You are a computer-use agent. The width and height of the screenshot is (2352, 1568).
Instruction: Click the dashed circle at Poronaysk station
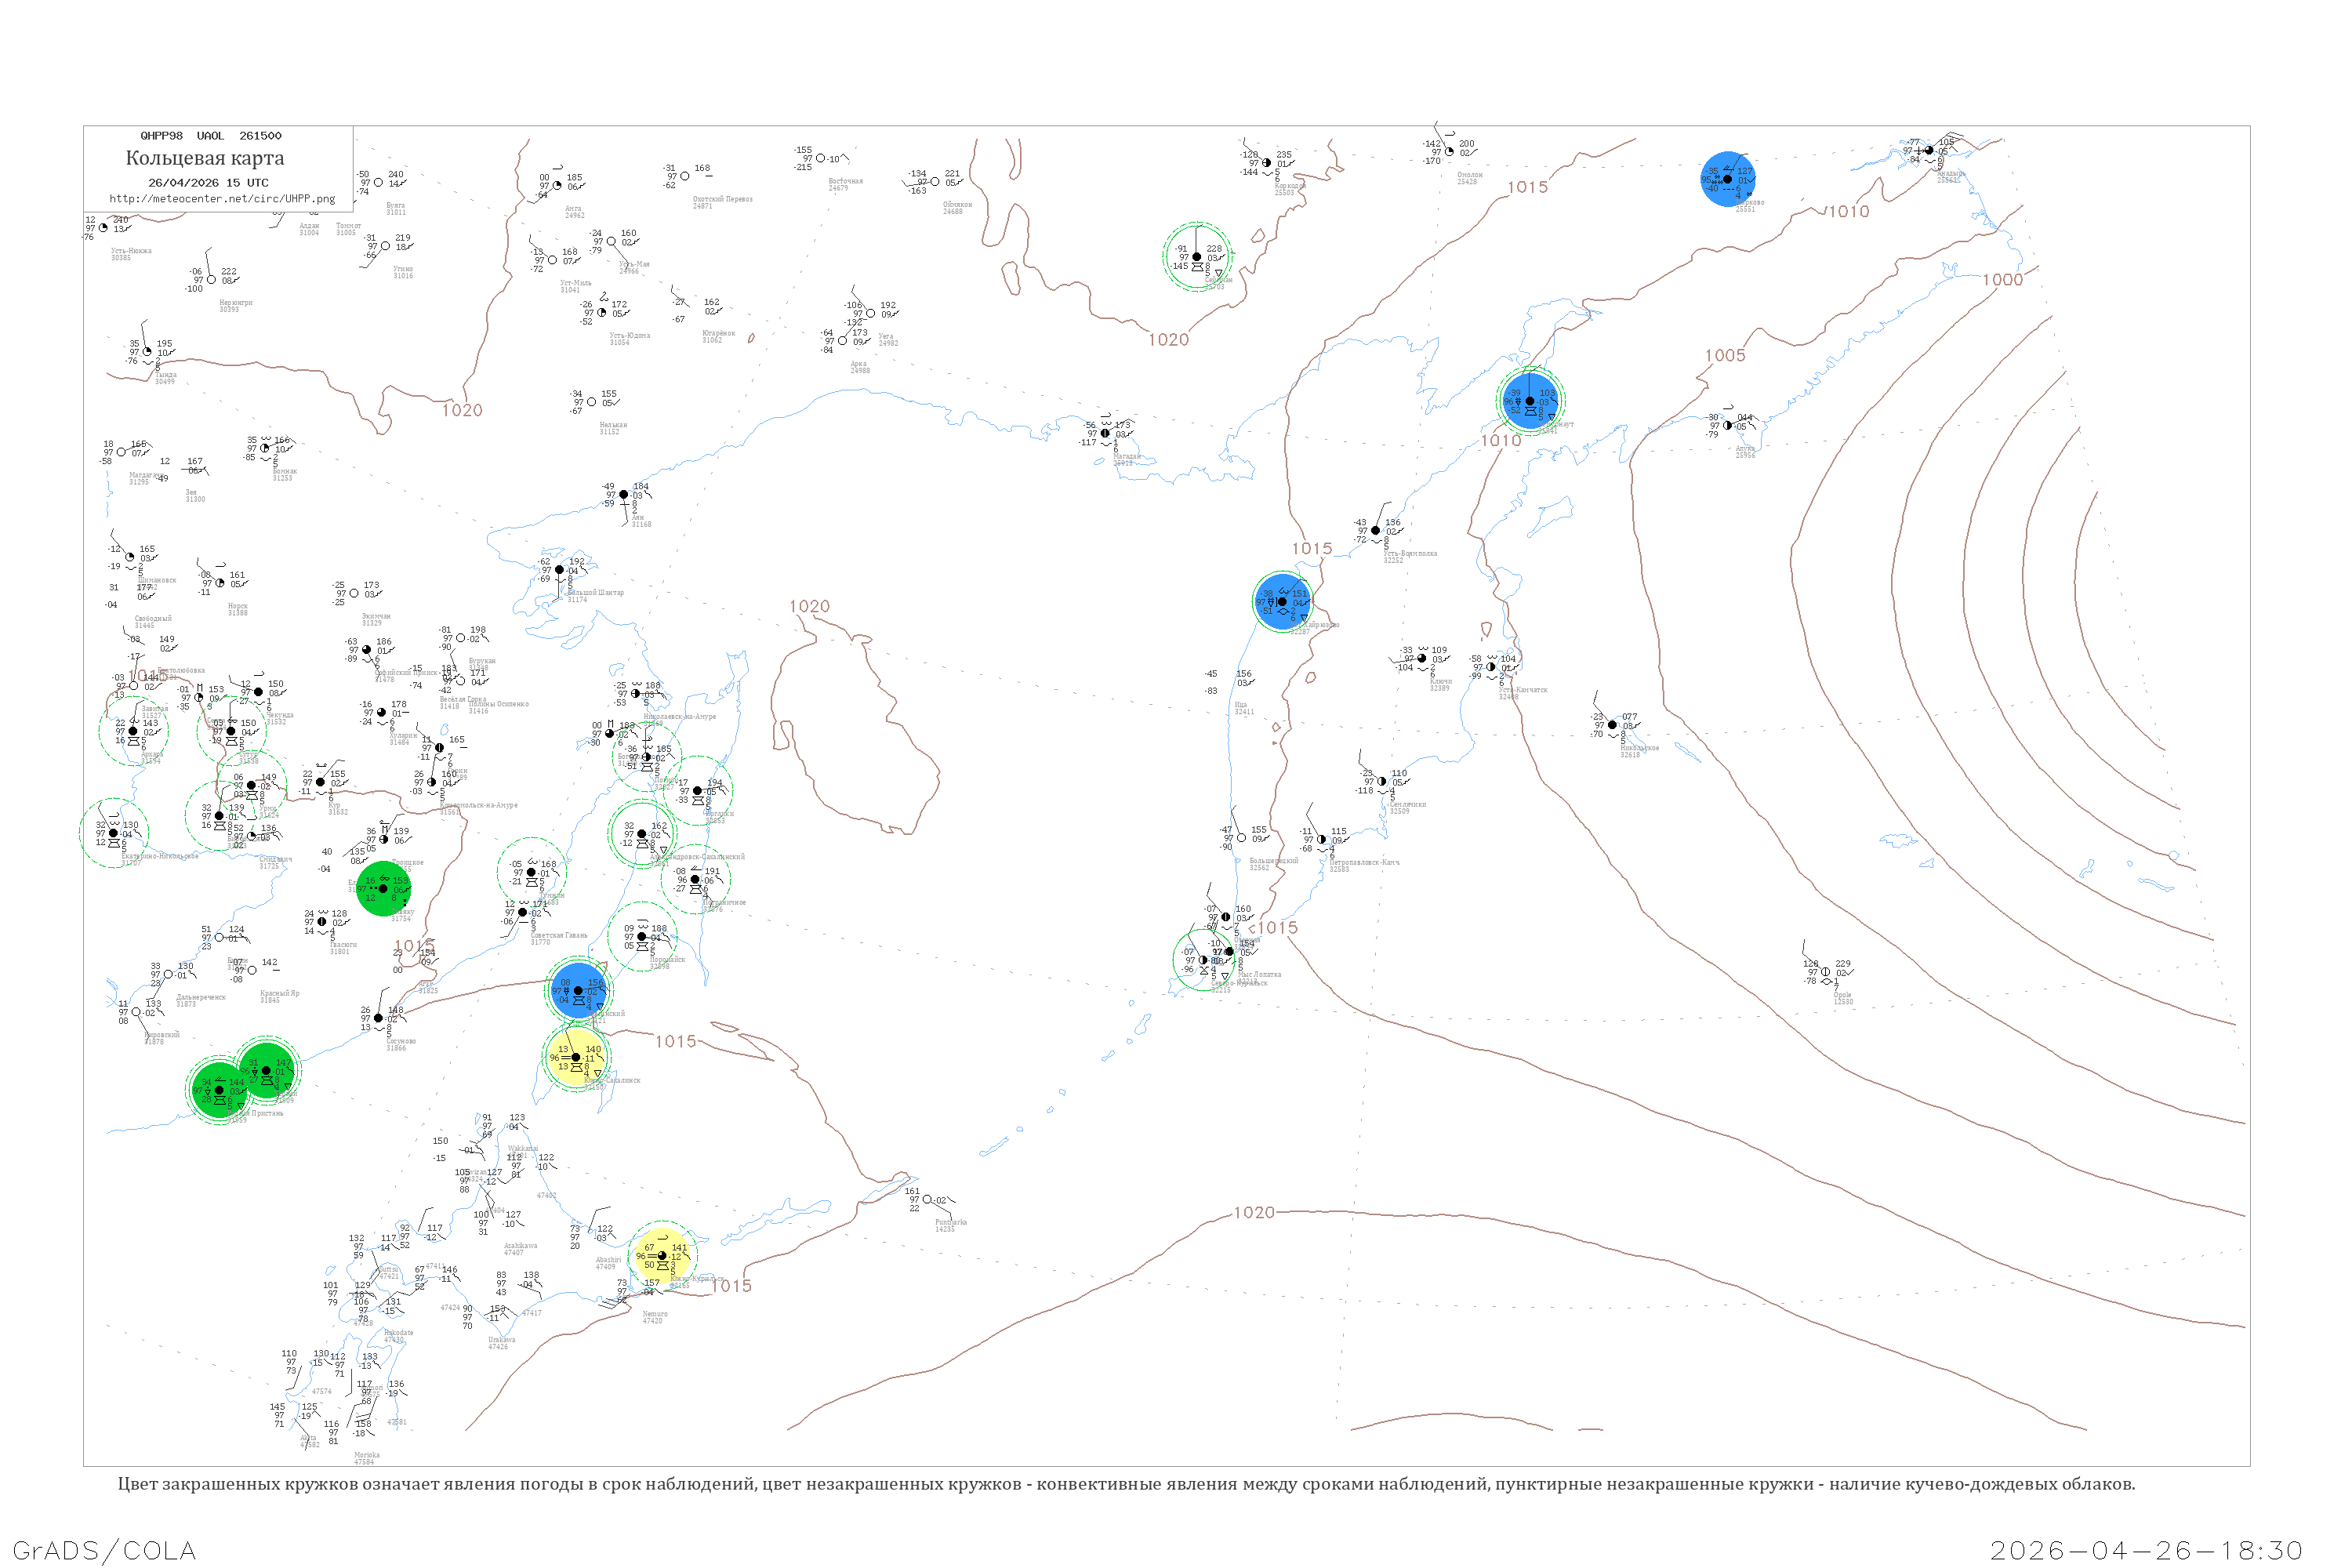pyautogui.click(x=642, y=937)
